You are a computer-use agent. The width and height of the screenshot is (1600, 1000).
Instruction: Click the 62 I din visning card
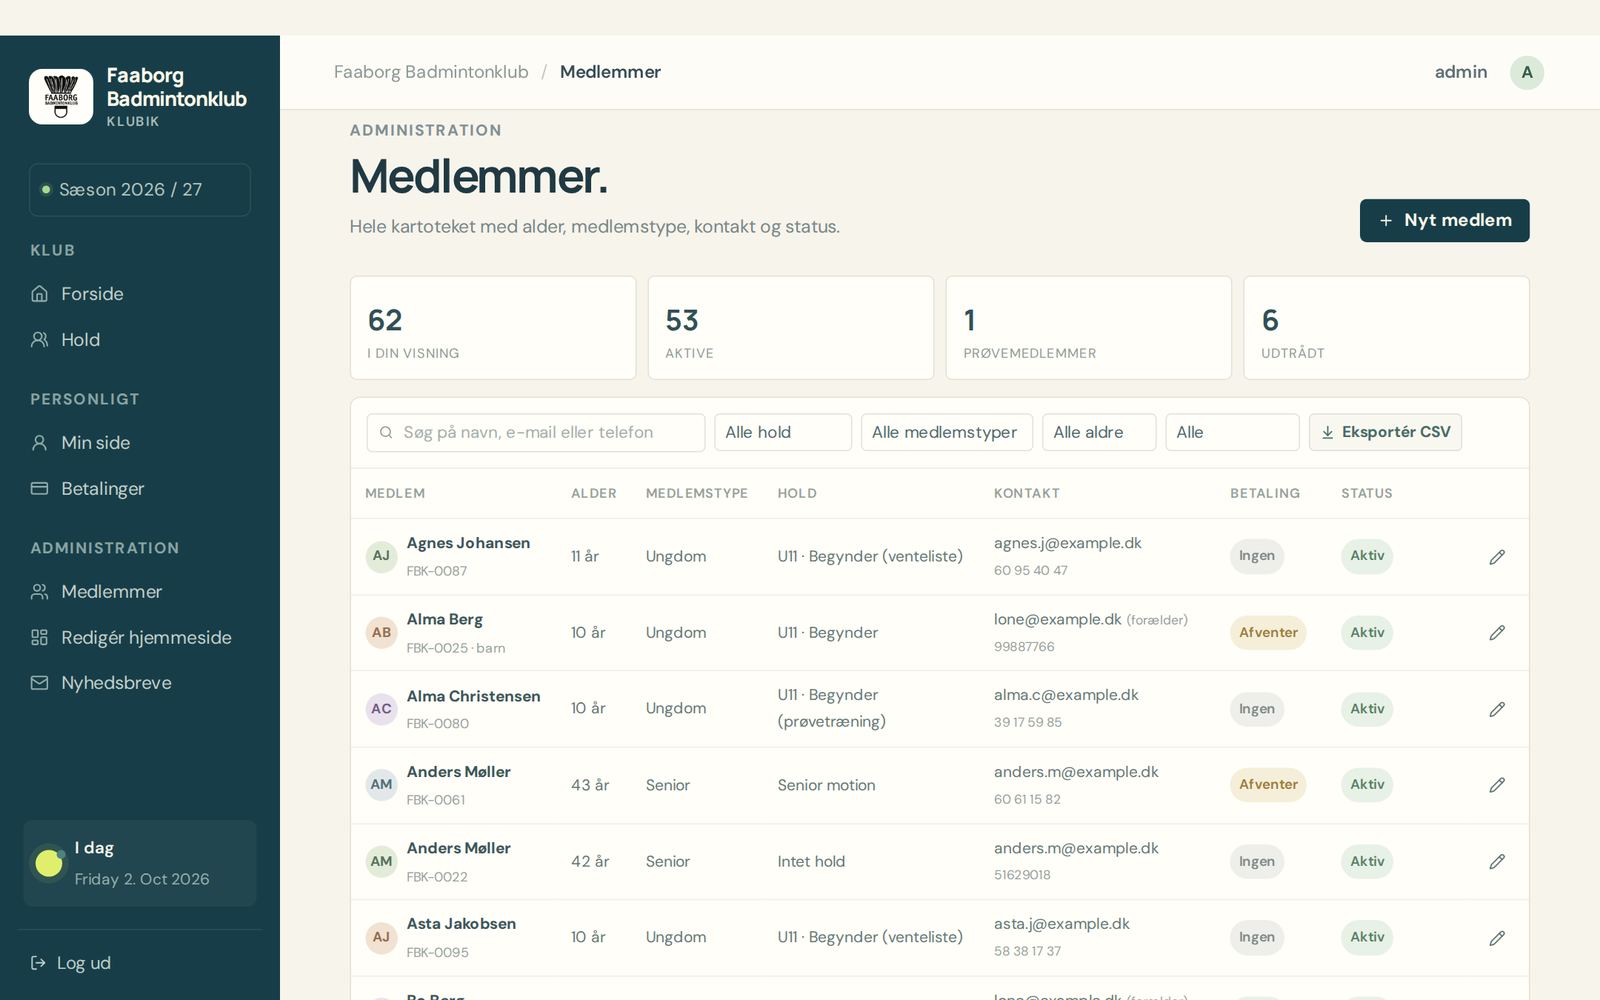493,328
